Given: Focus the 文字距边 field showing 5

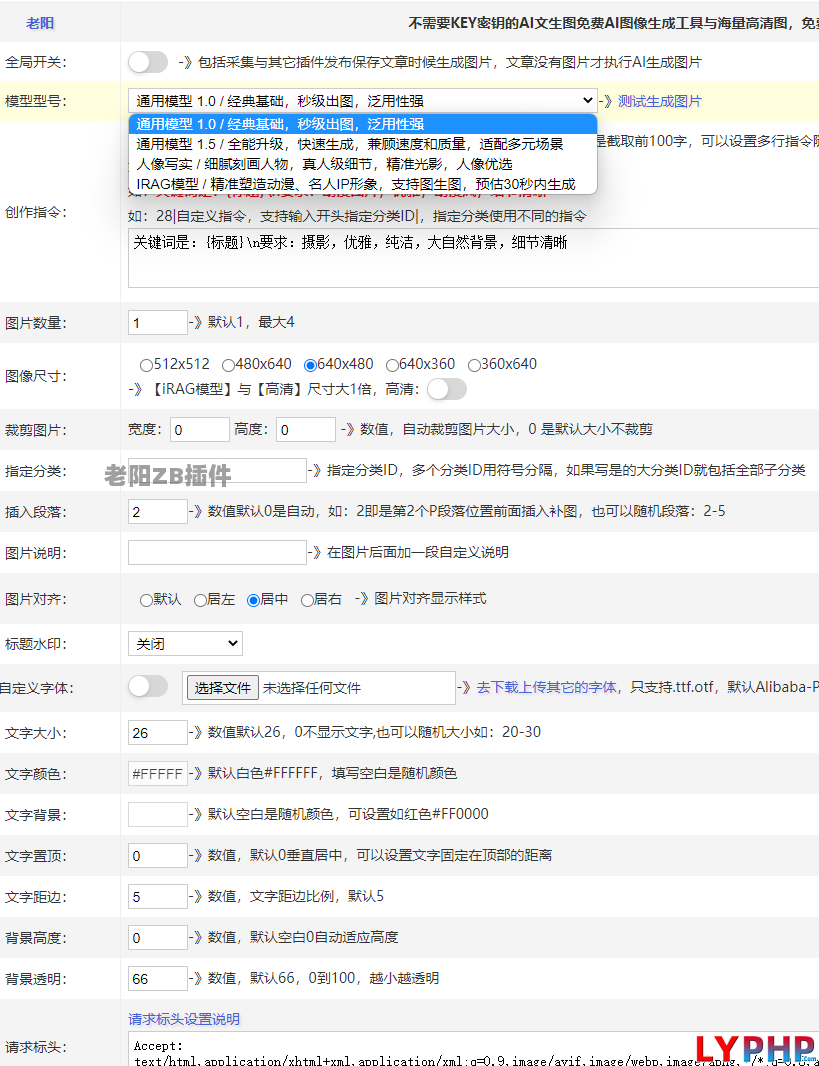Looking at the screenshot, I should pos(158,897).
